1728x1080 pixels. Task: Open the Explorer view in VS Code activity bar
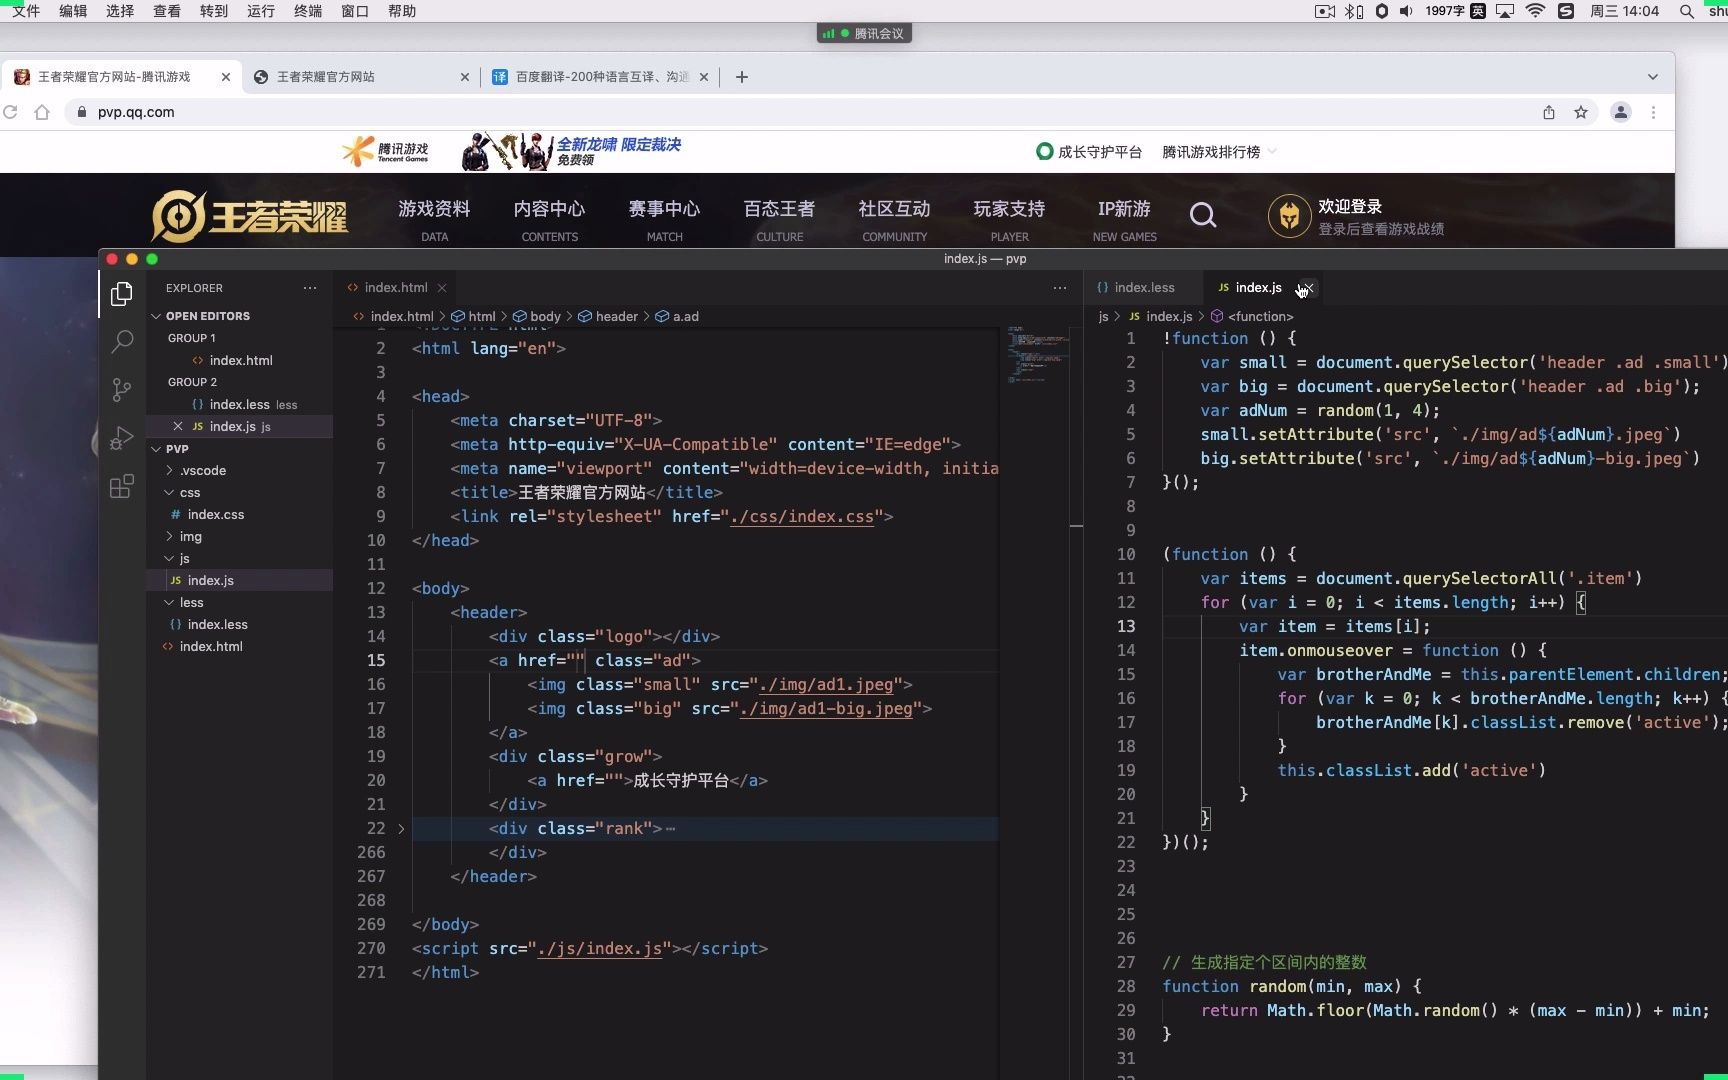(x=122, y=294)
